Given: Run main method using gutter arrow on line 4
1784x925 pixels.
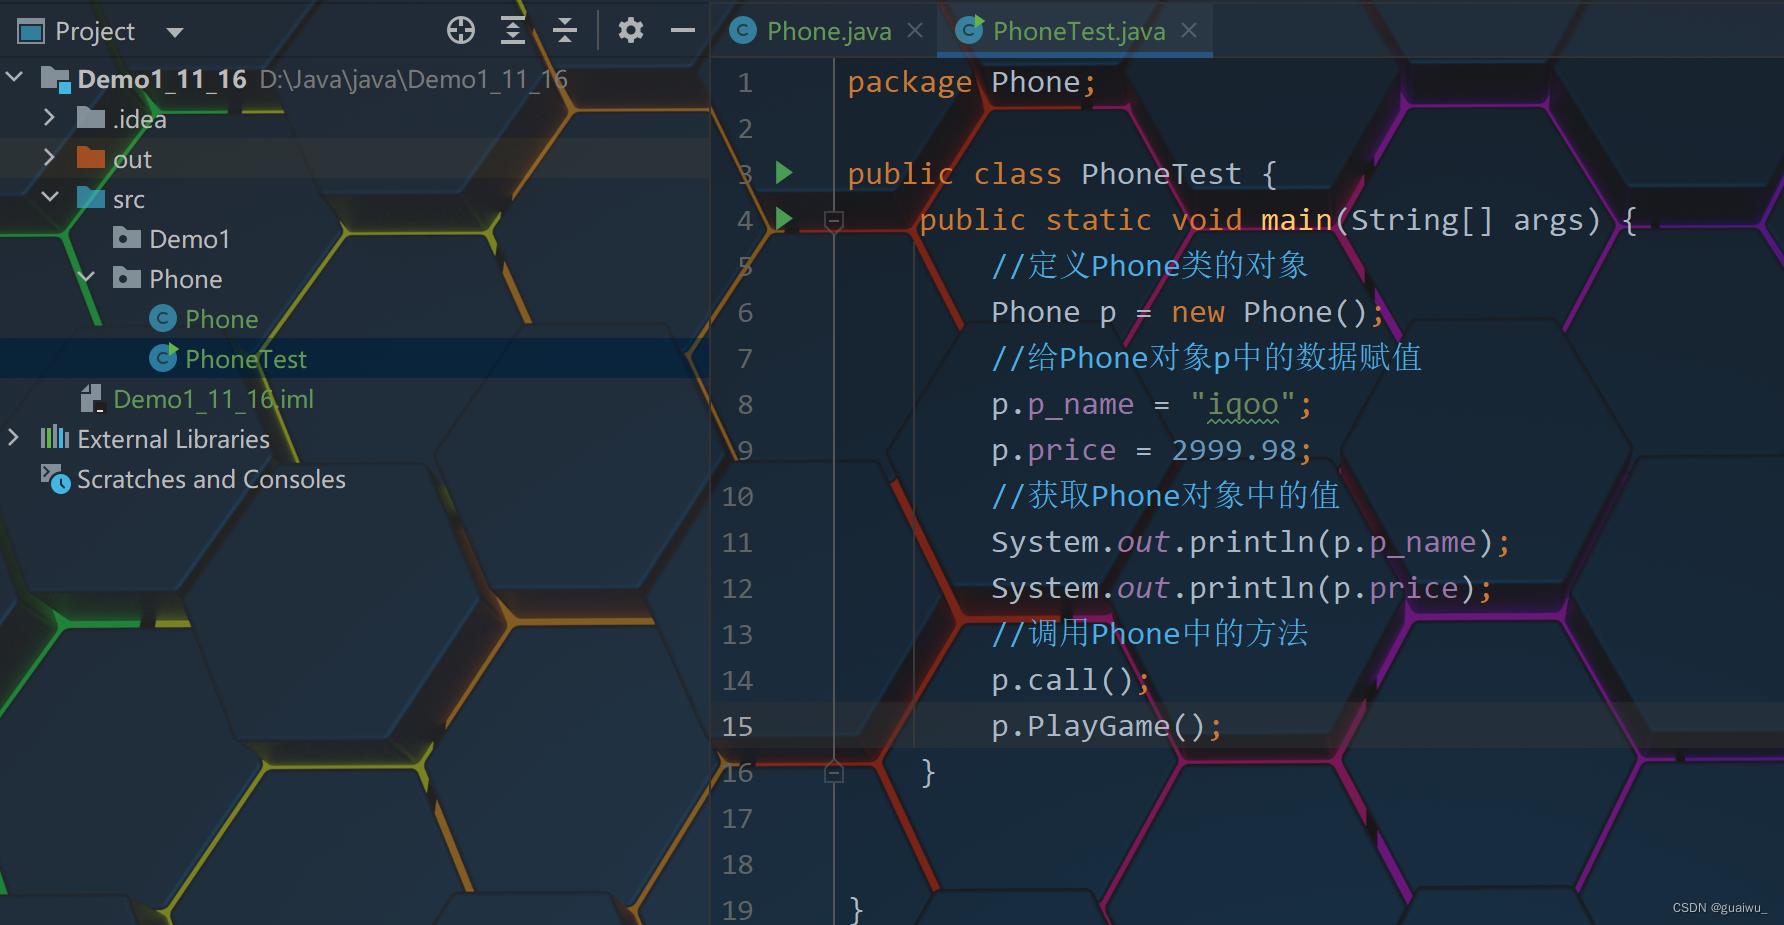Looking at the screenshot, I should [x=784, y=219].
